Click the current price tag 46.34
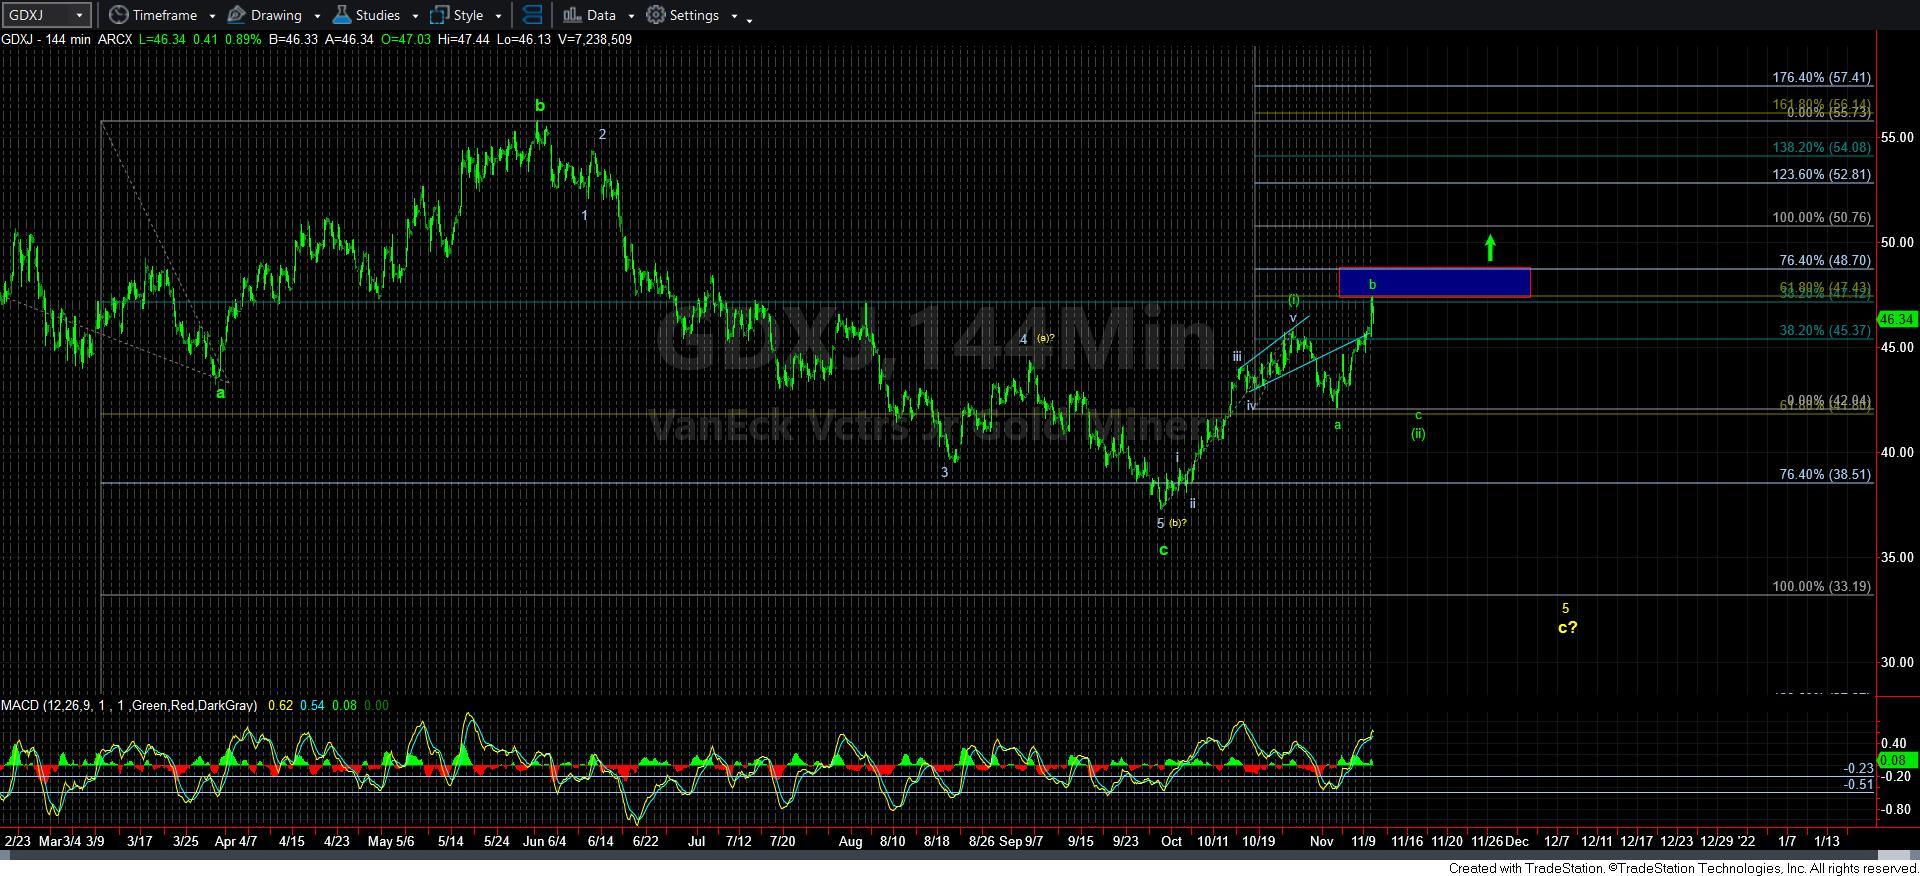1920x876 pixels. coord(1897,320)
